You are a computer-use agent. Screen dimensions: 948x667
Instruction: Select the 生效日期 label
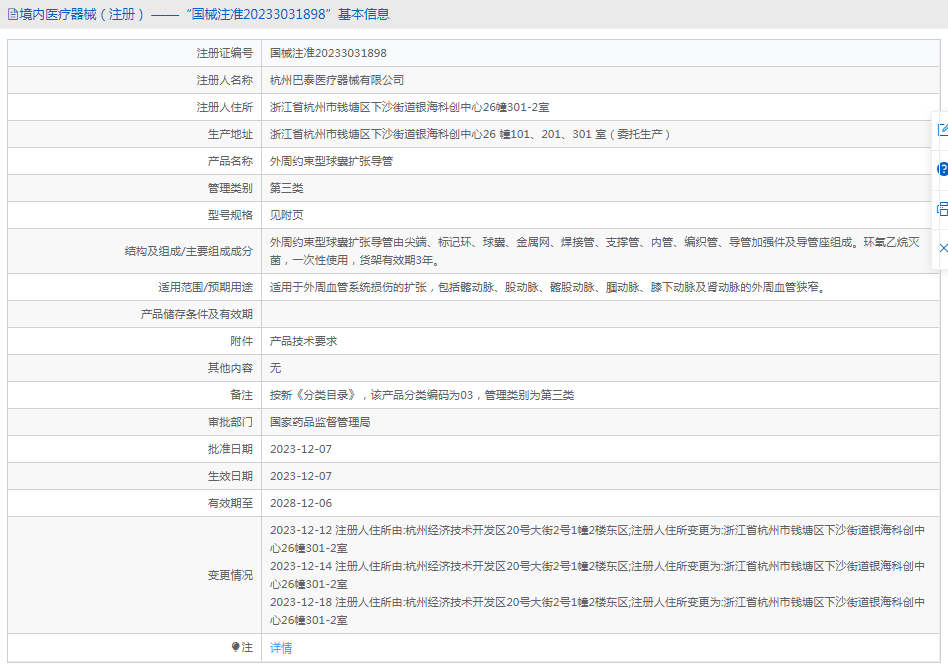click(230, 477)
